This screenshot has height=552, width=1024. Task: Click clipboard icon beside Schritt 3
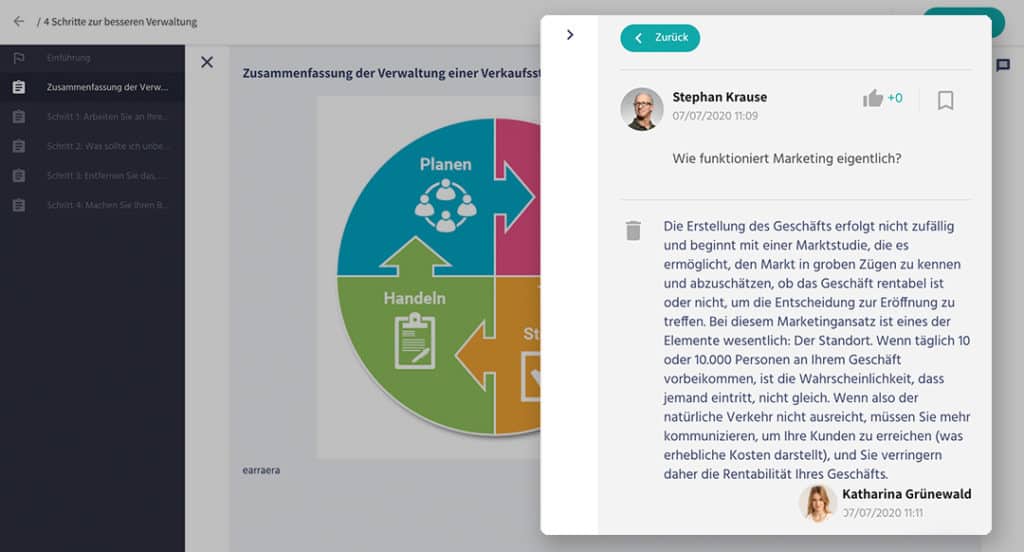(x=19, y=175)
